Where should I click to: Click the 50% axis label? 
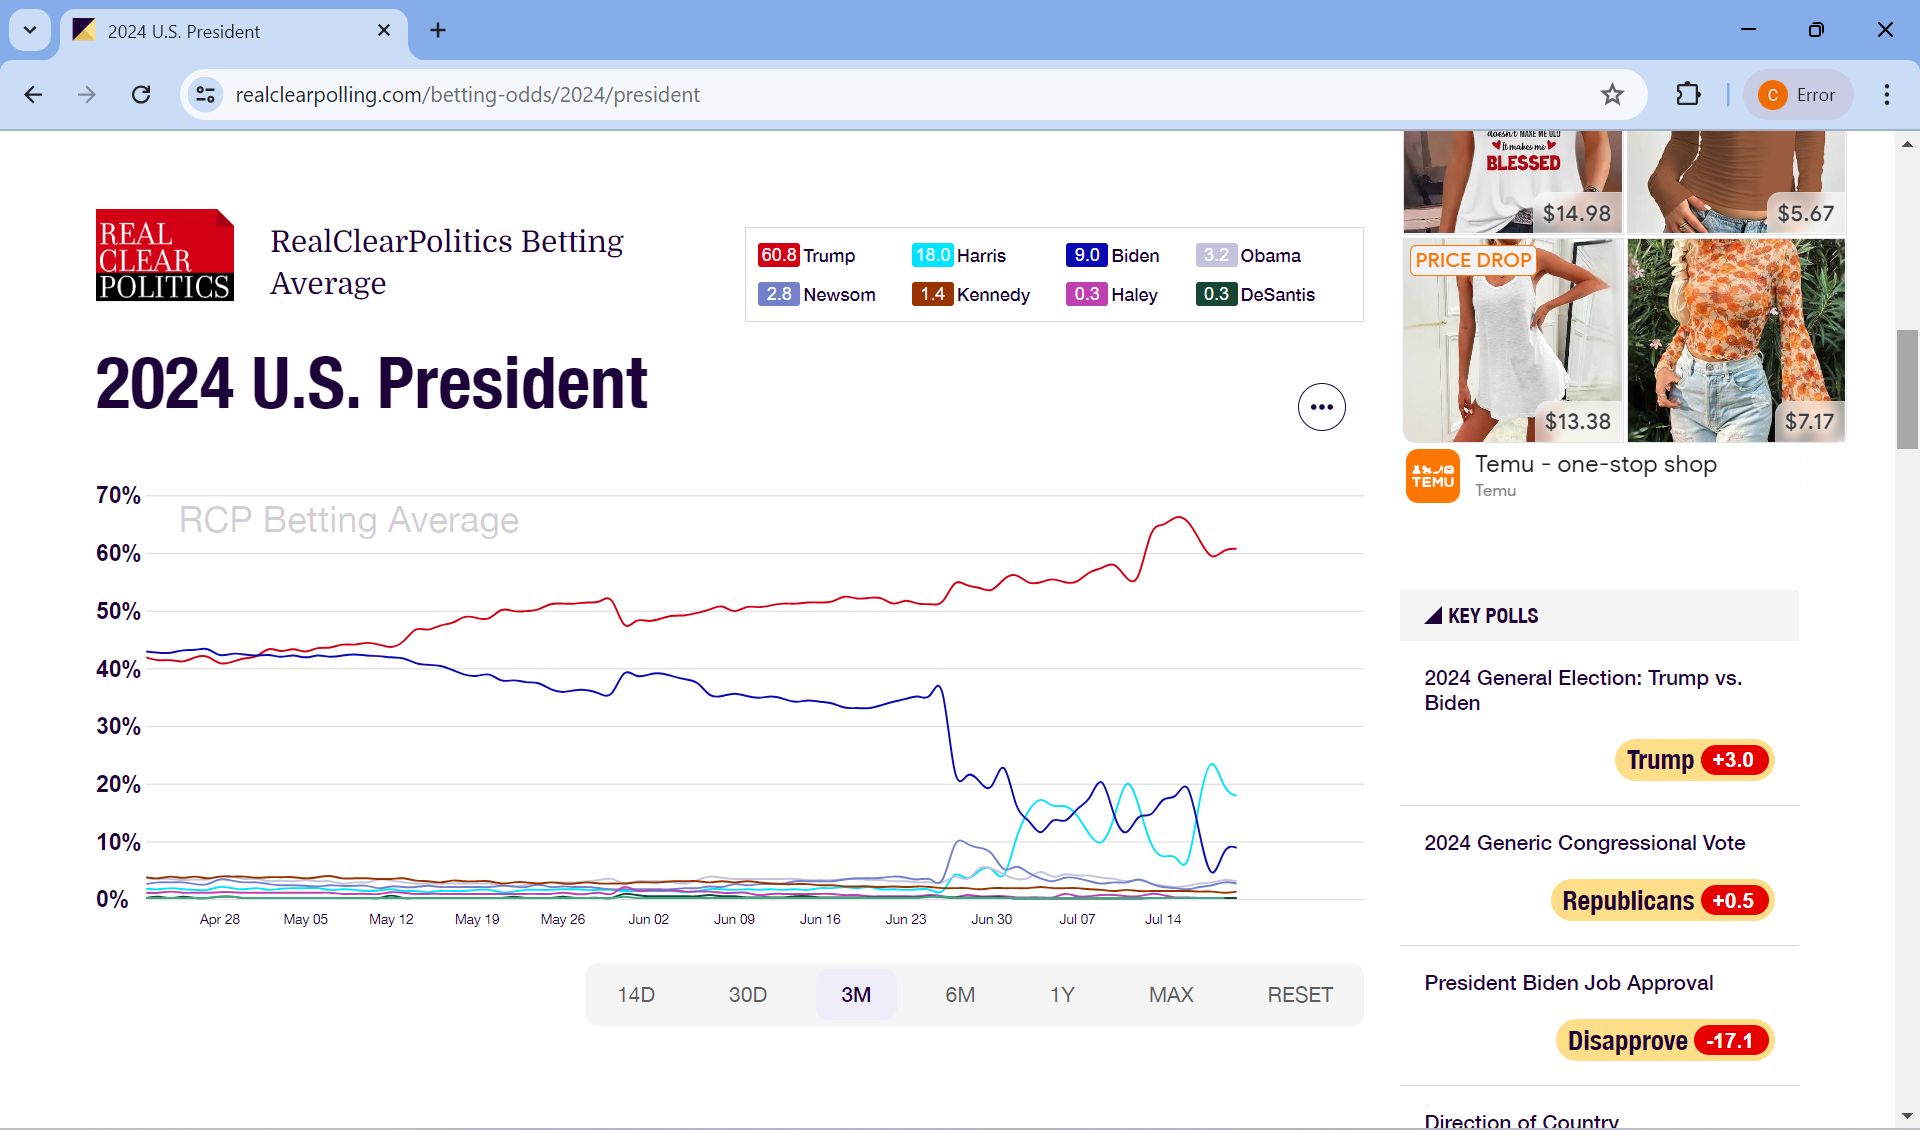[x=118, y=611]
